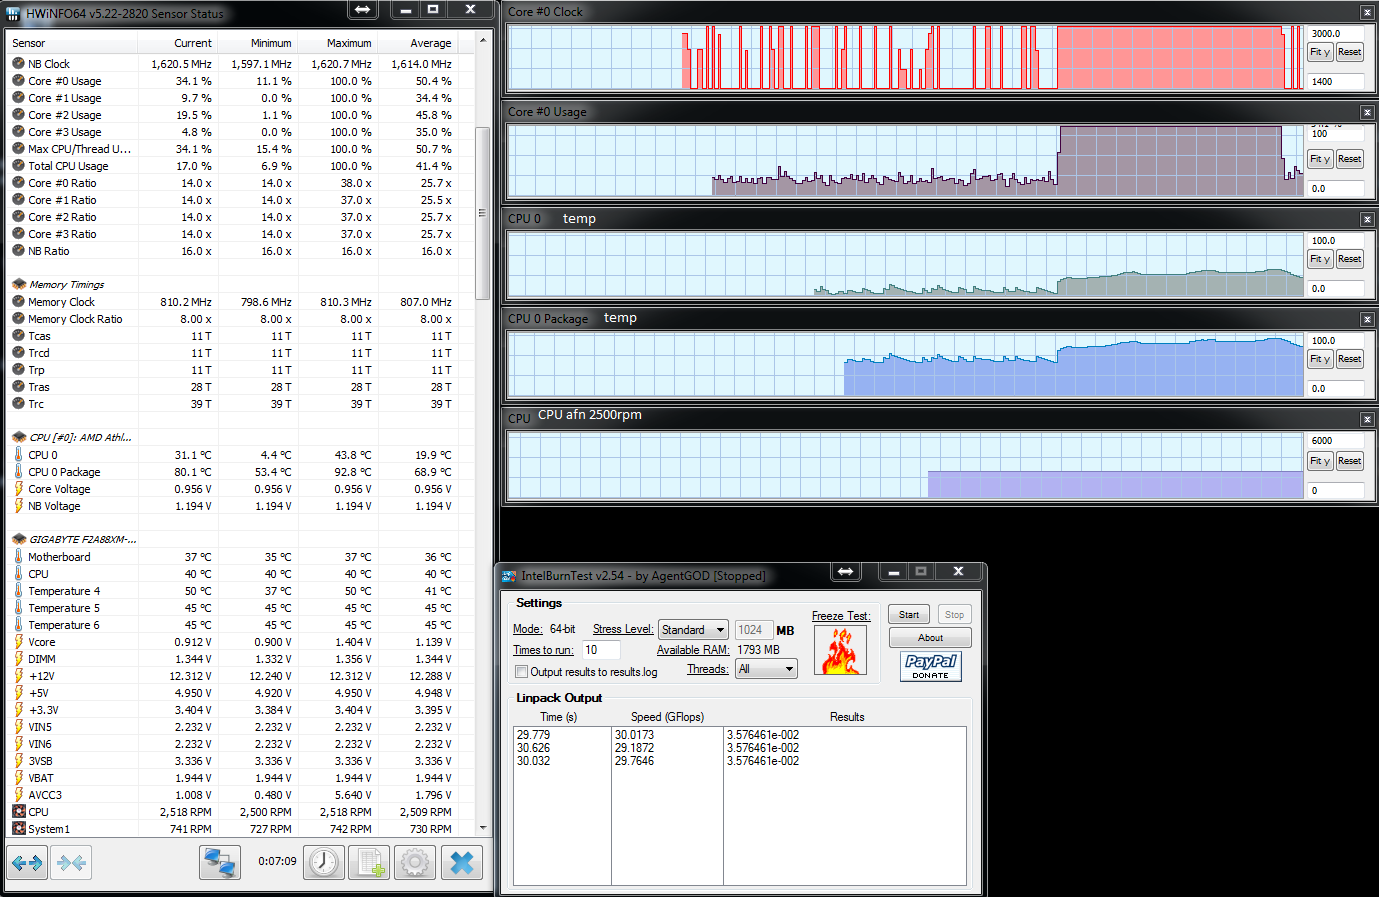Click the 1400 min field on Clock graph

(1336, 82)
